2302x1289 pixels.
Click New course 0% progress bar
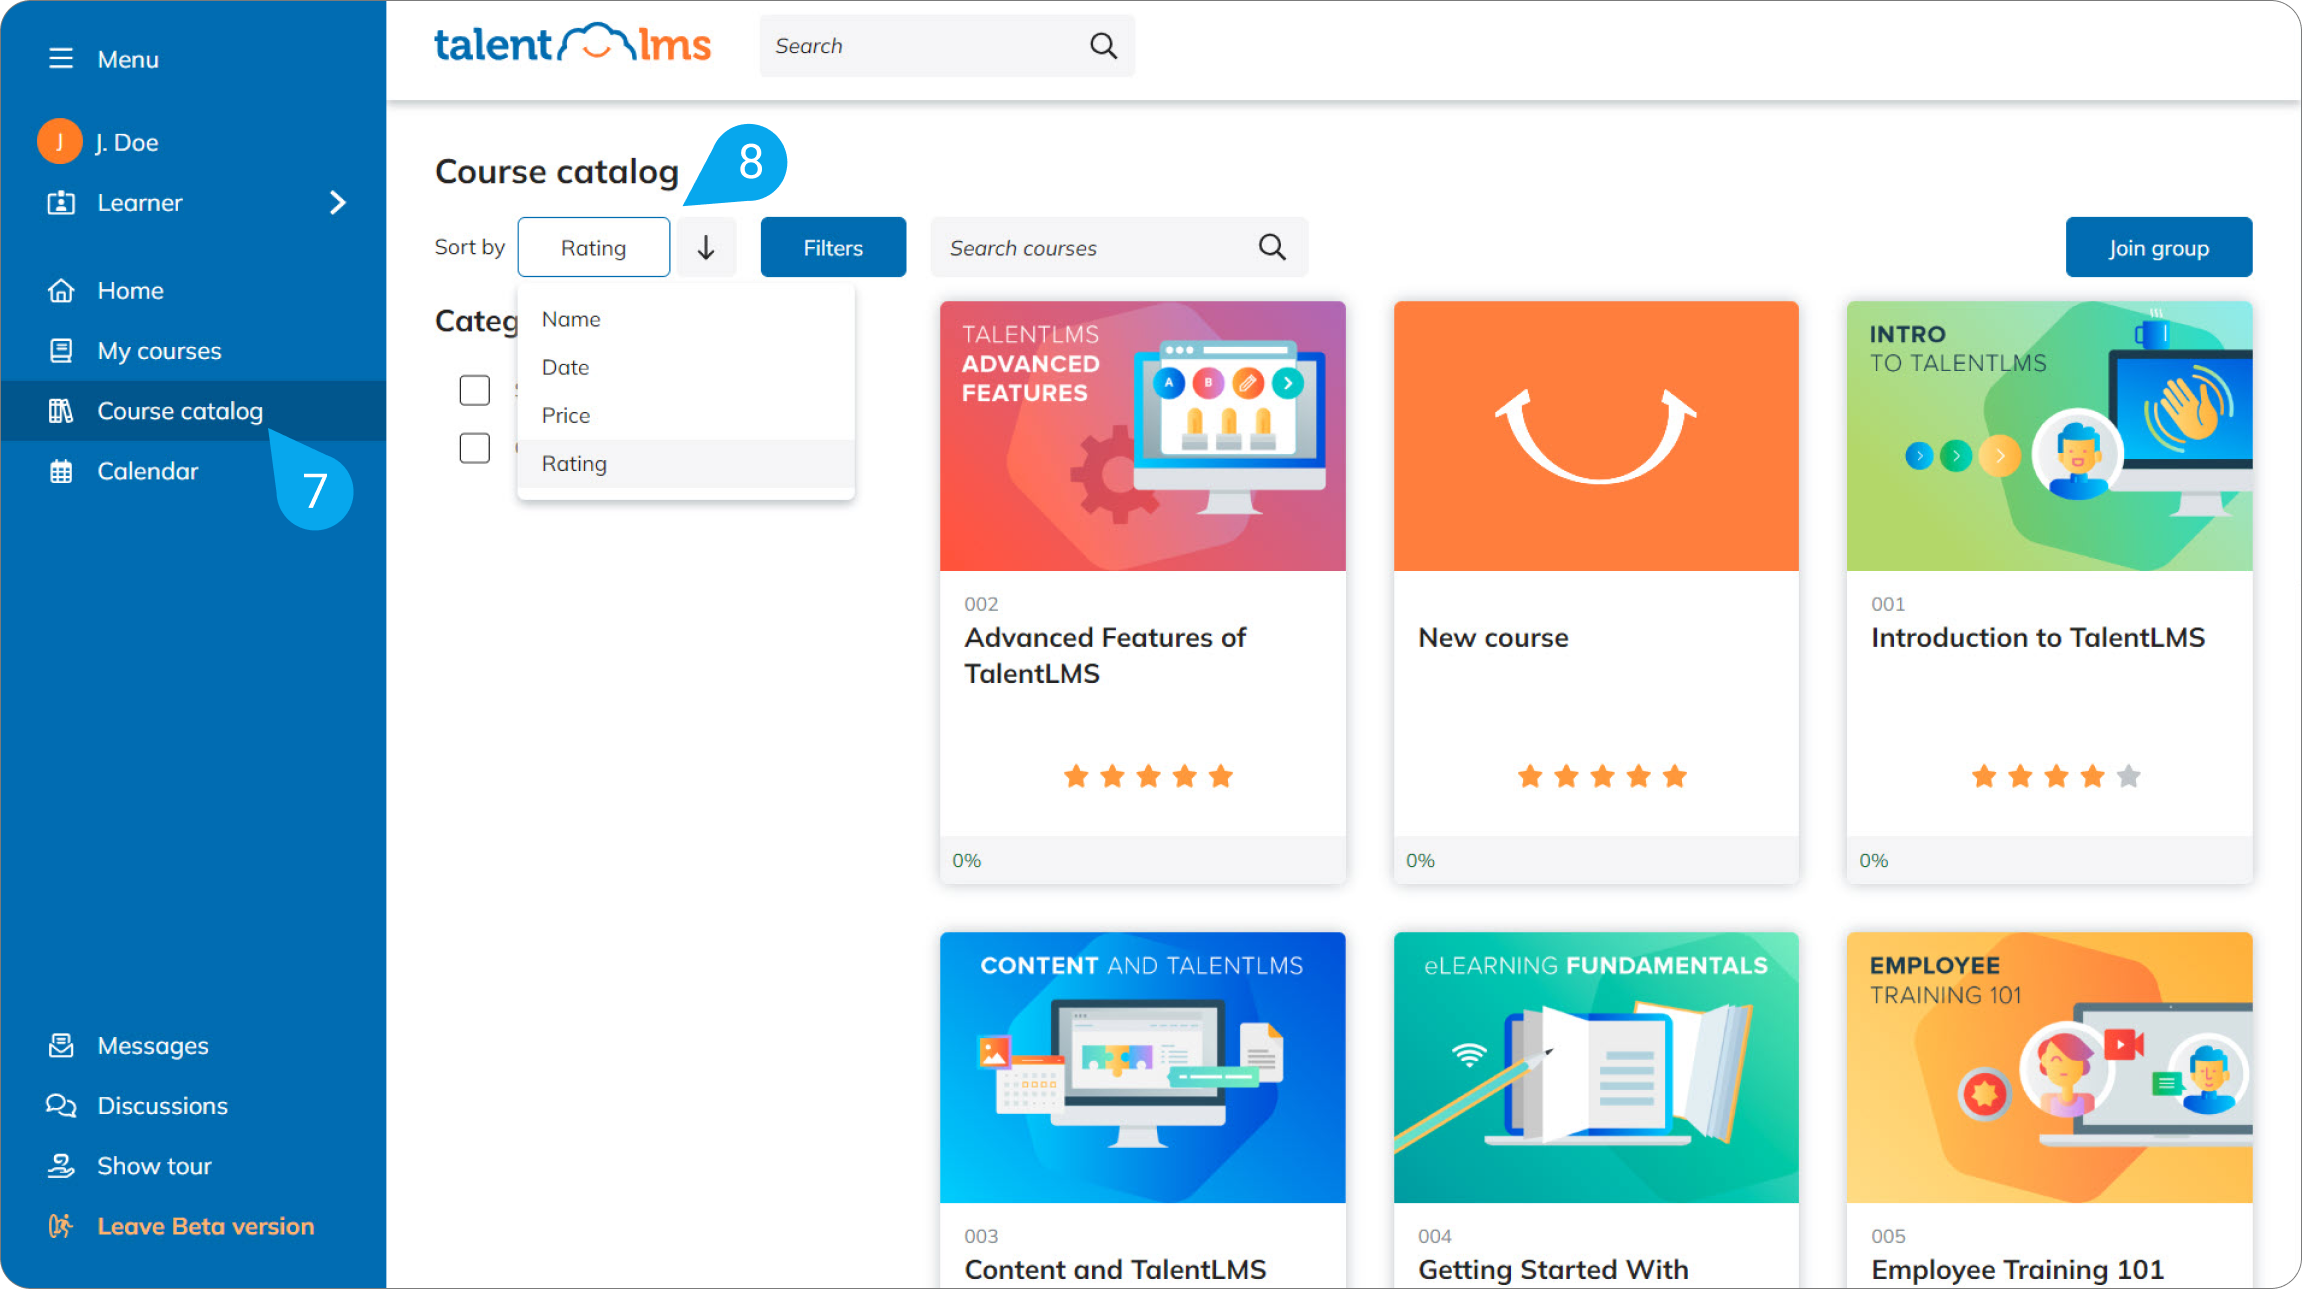click(1596, 860)
